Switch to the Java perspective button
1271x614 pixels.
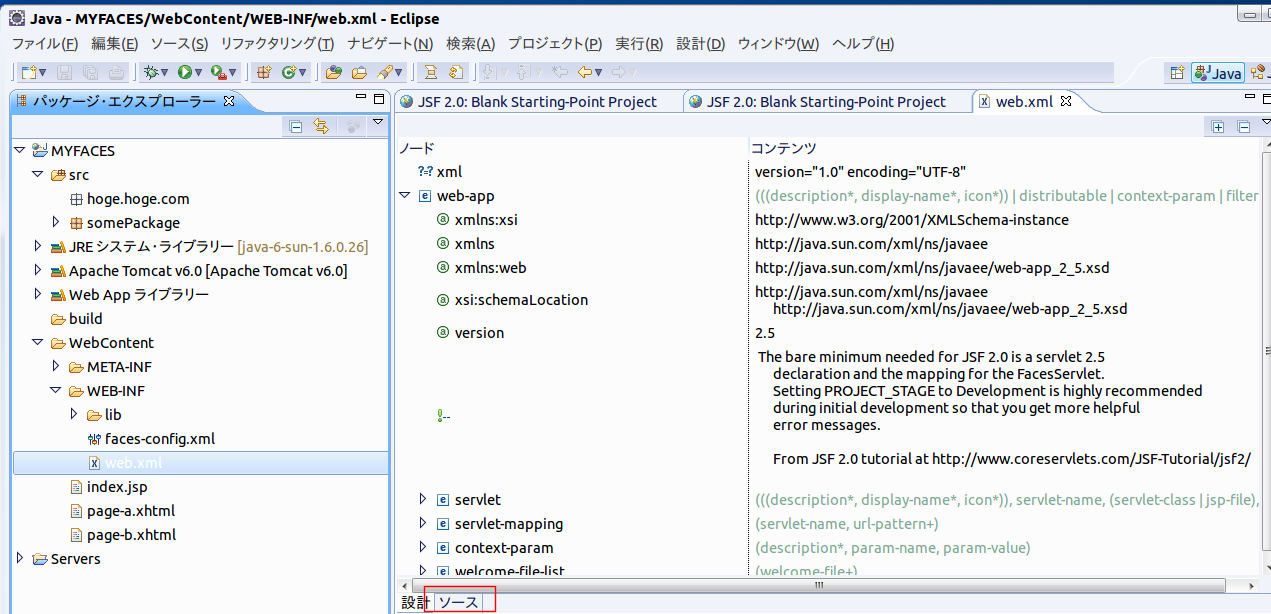coord(1217,73)
